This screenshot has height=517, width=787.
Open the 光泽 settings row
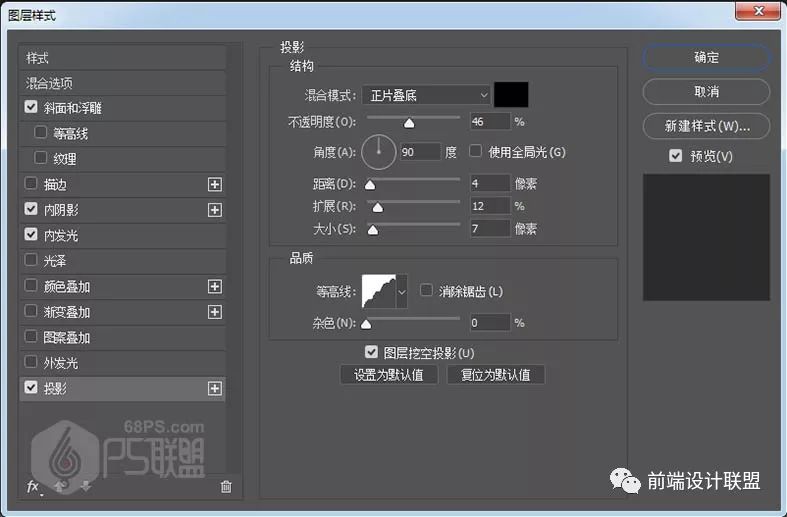click(x=122, y=261)
